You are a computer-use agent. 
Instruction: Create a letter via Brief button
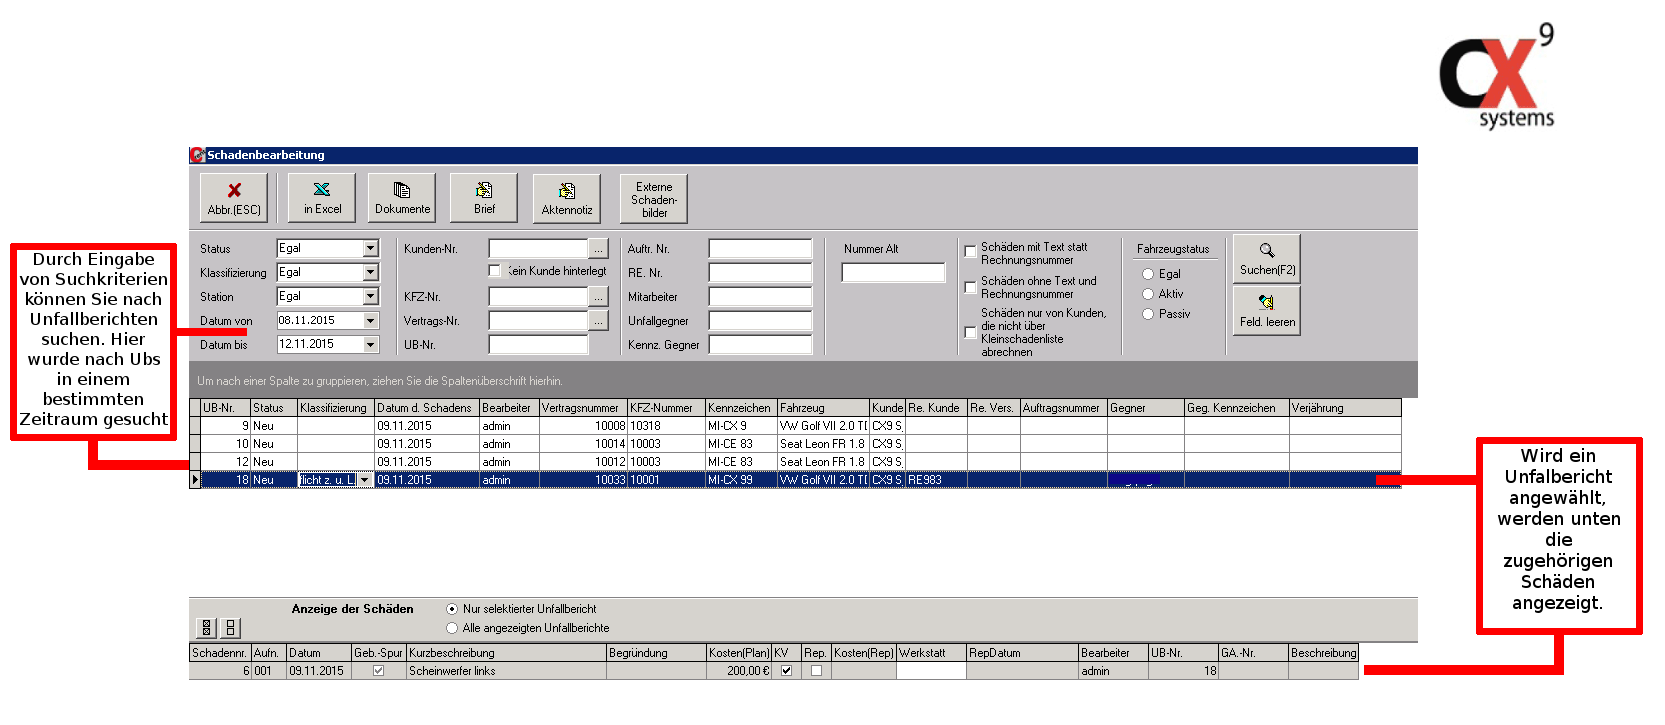[x=484, y=197]
